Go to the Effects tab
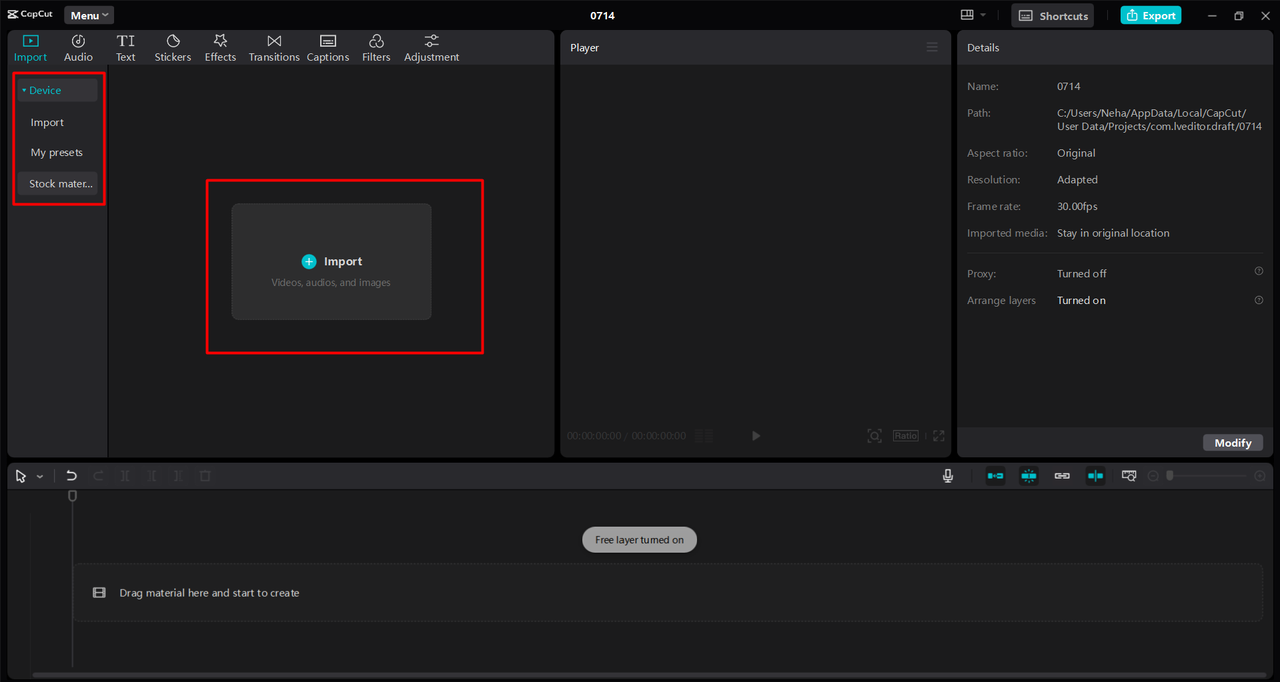Screen dimensions: 1280x682 220,48
